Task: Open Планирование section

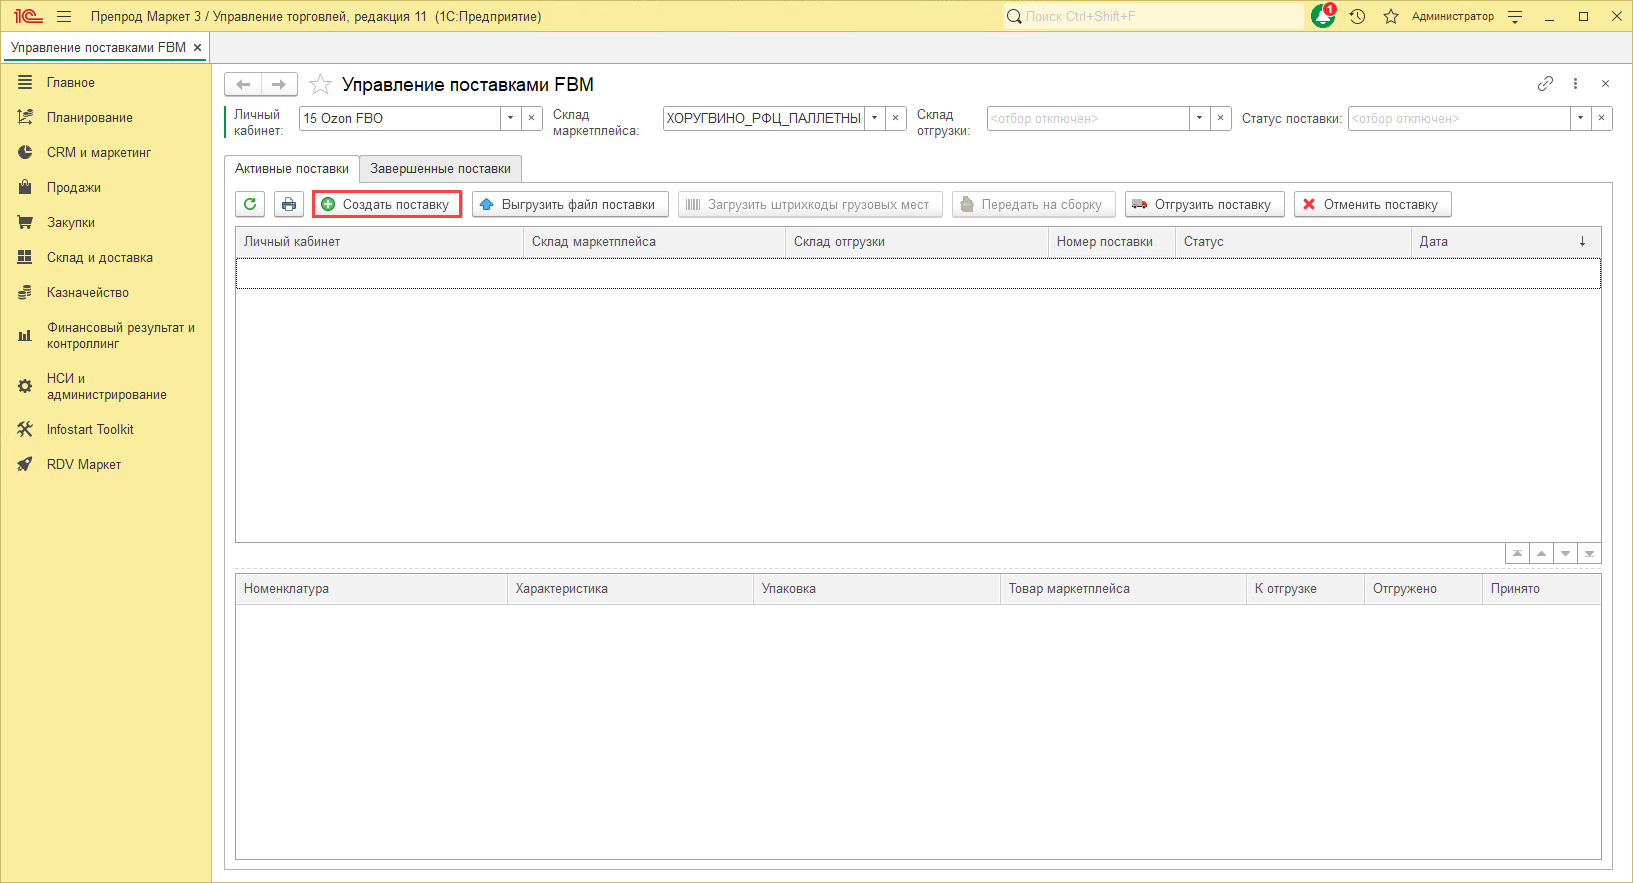Action: click(106, 117)
